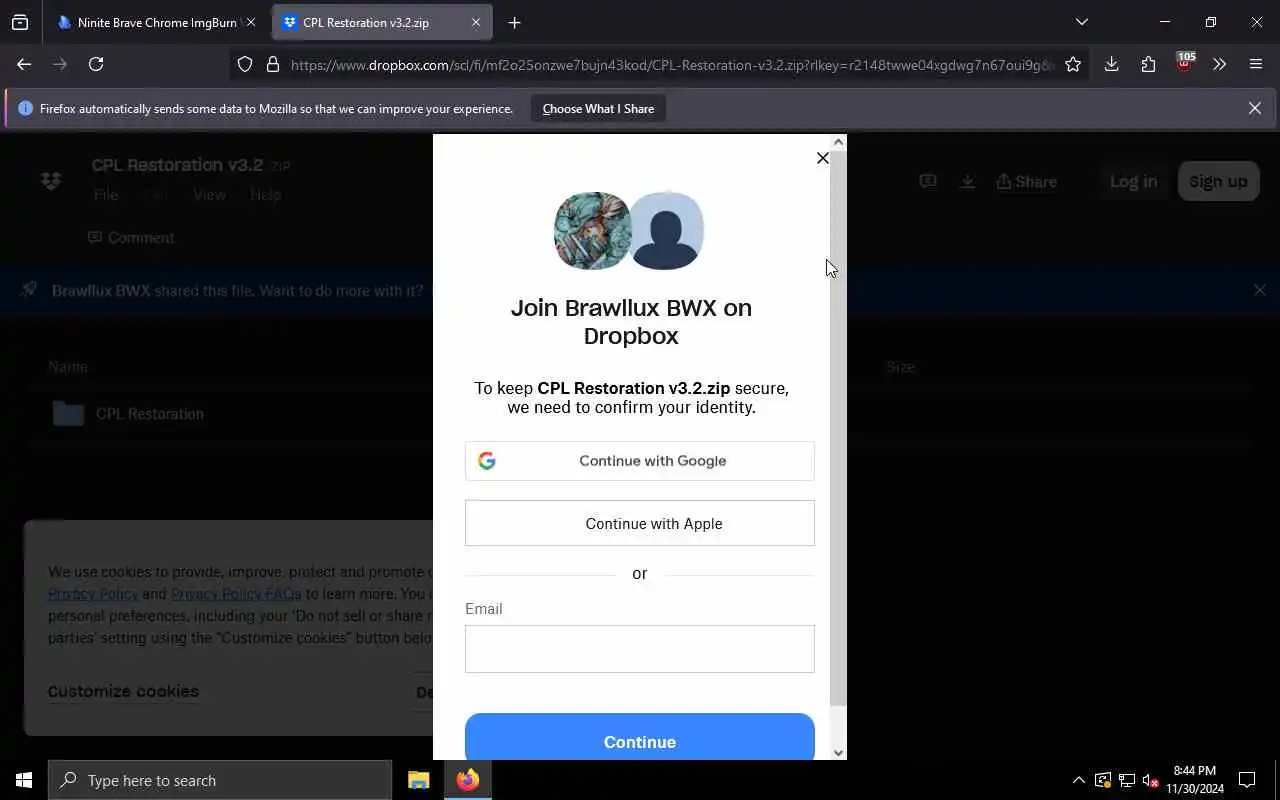Show more toolbar tools chevron
Viewport: 1280px width, 800px height.
pos(1219,64)
